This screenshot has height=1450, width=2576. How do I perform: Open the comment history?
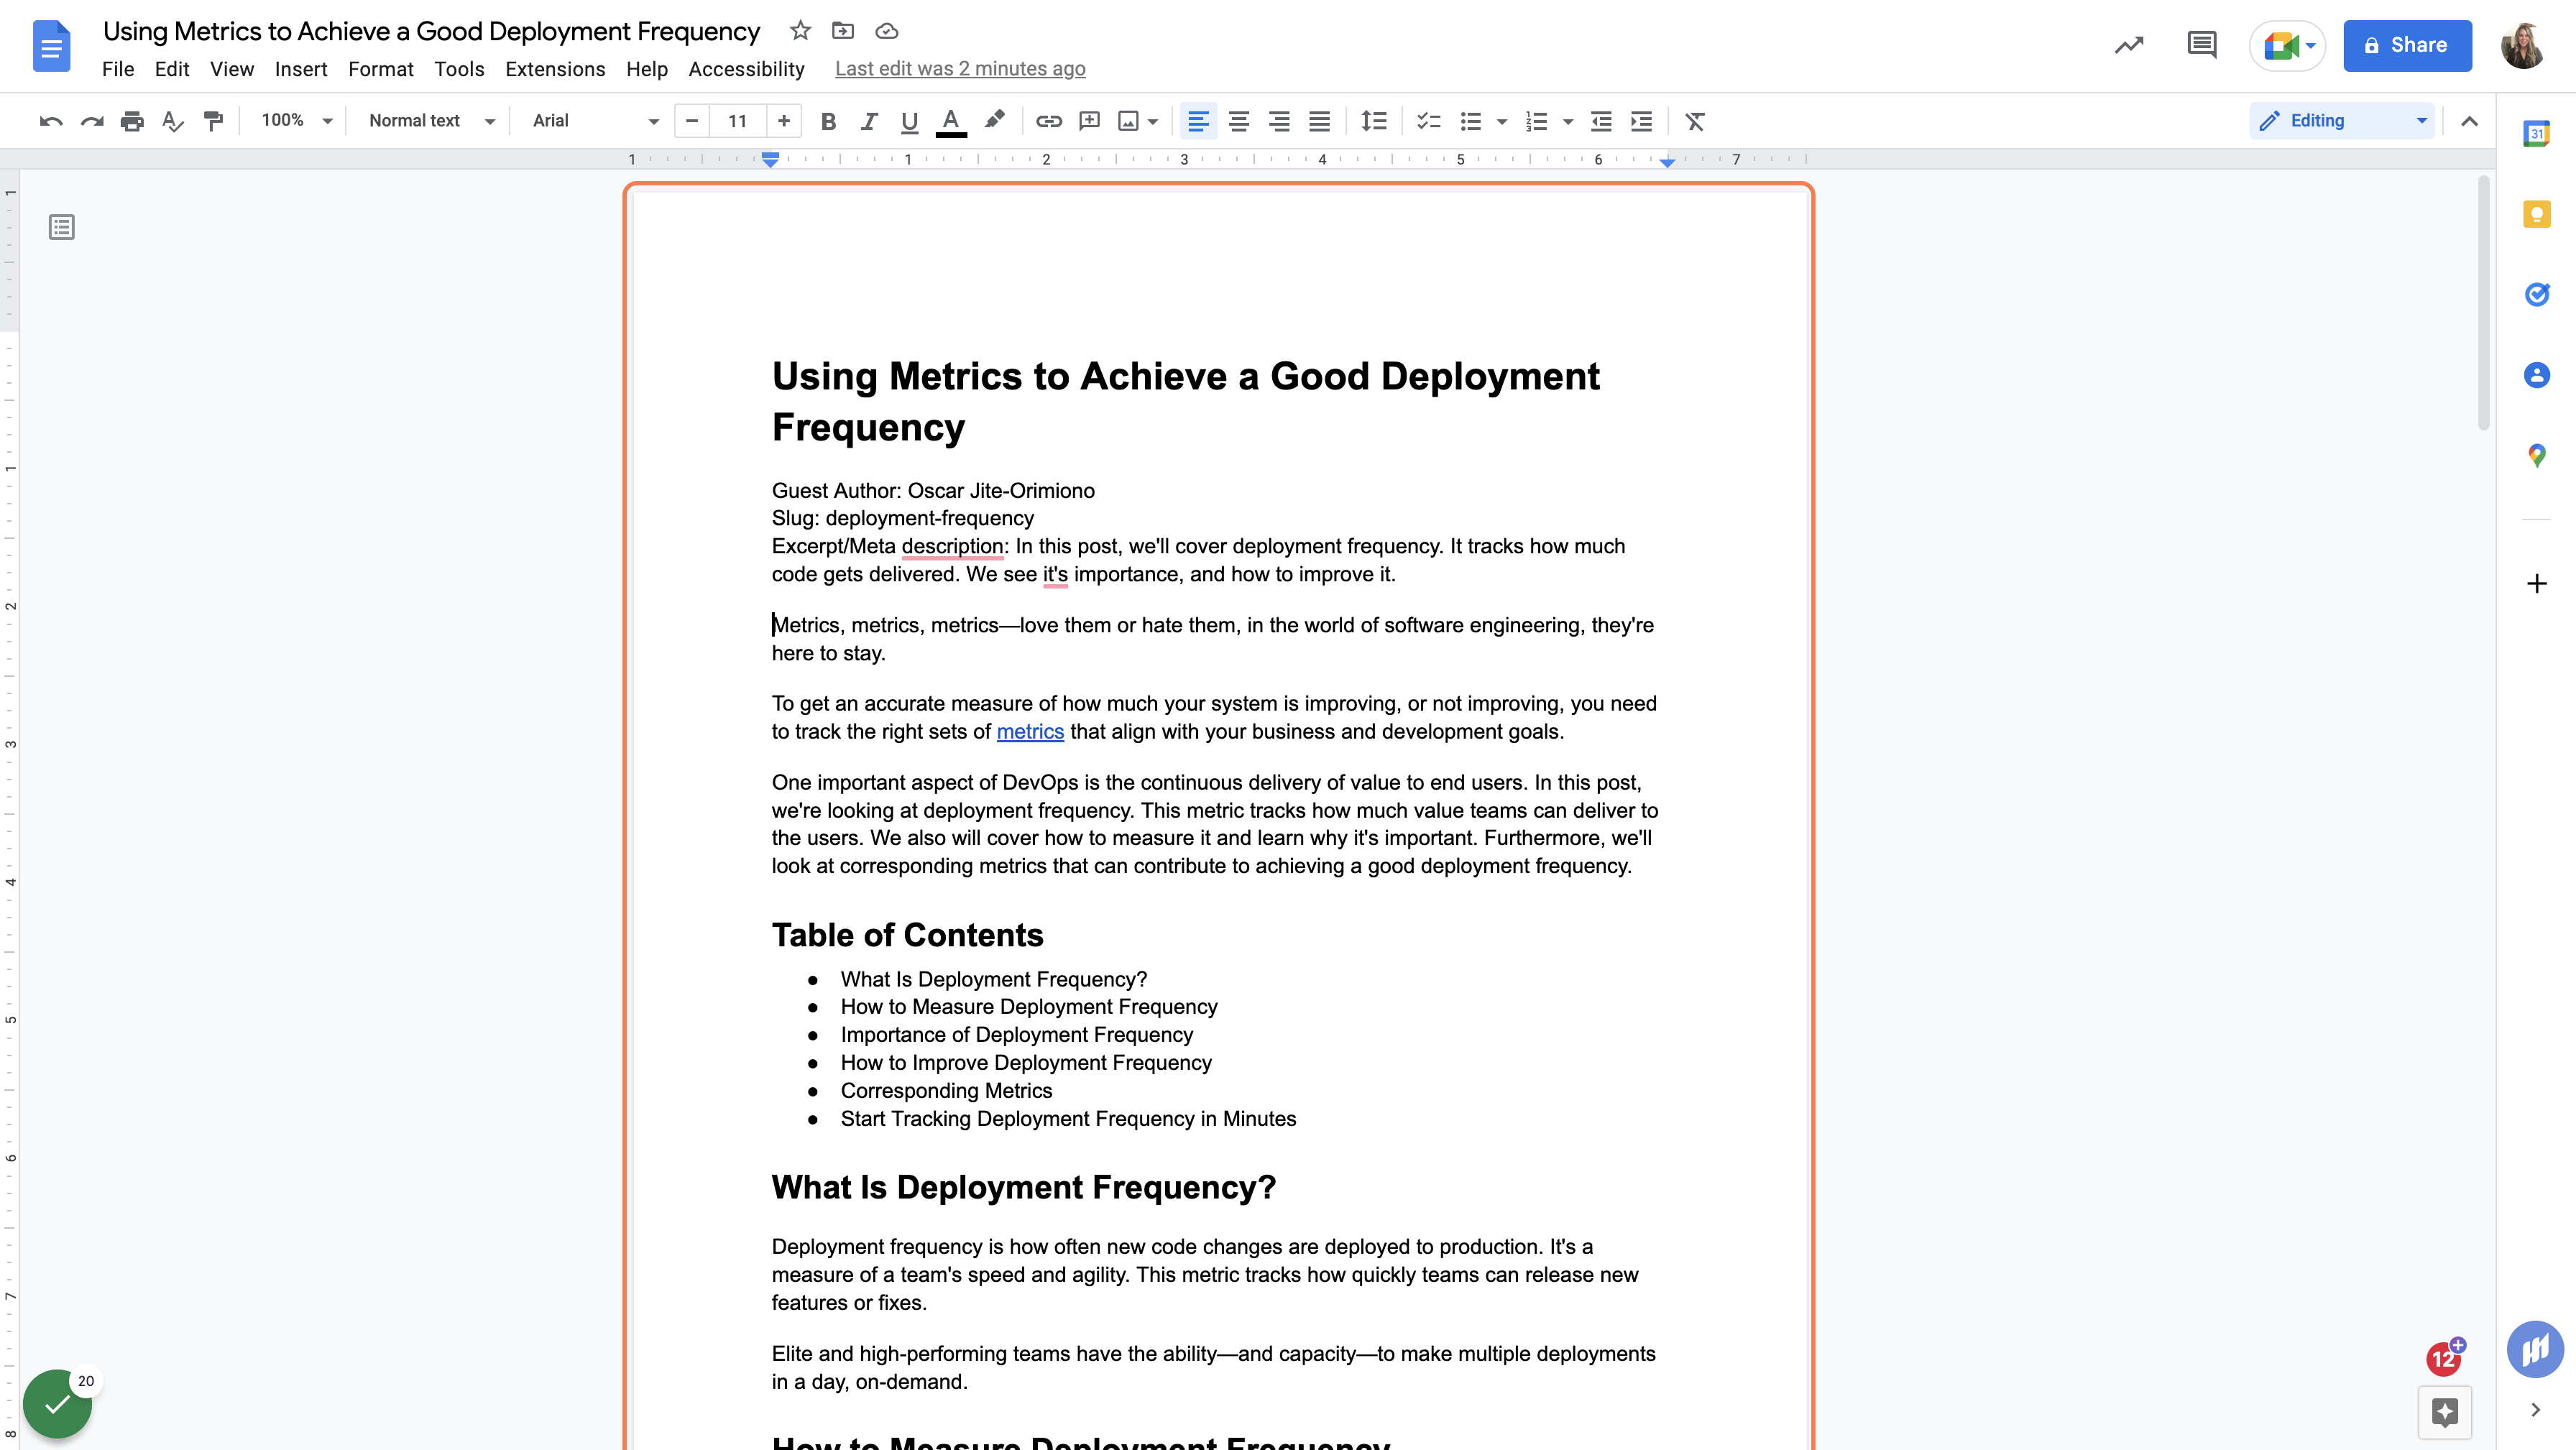click(2202, 45)
